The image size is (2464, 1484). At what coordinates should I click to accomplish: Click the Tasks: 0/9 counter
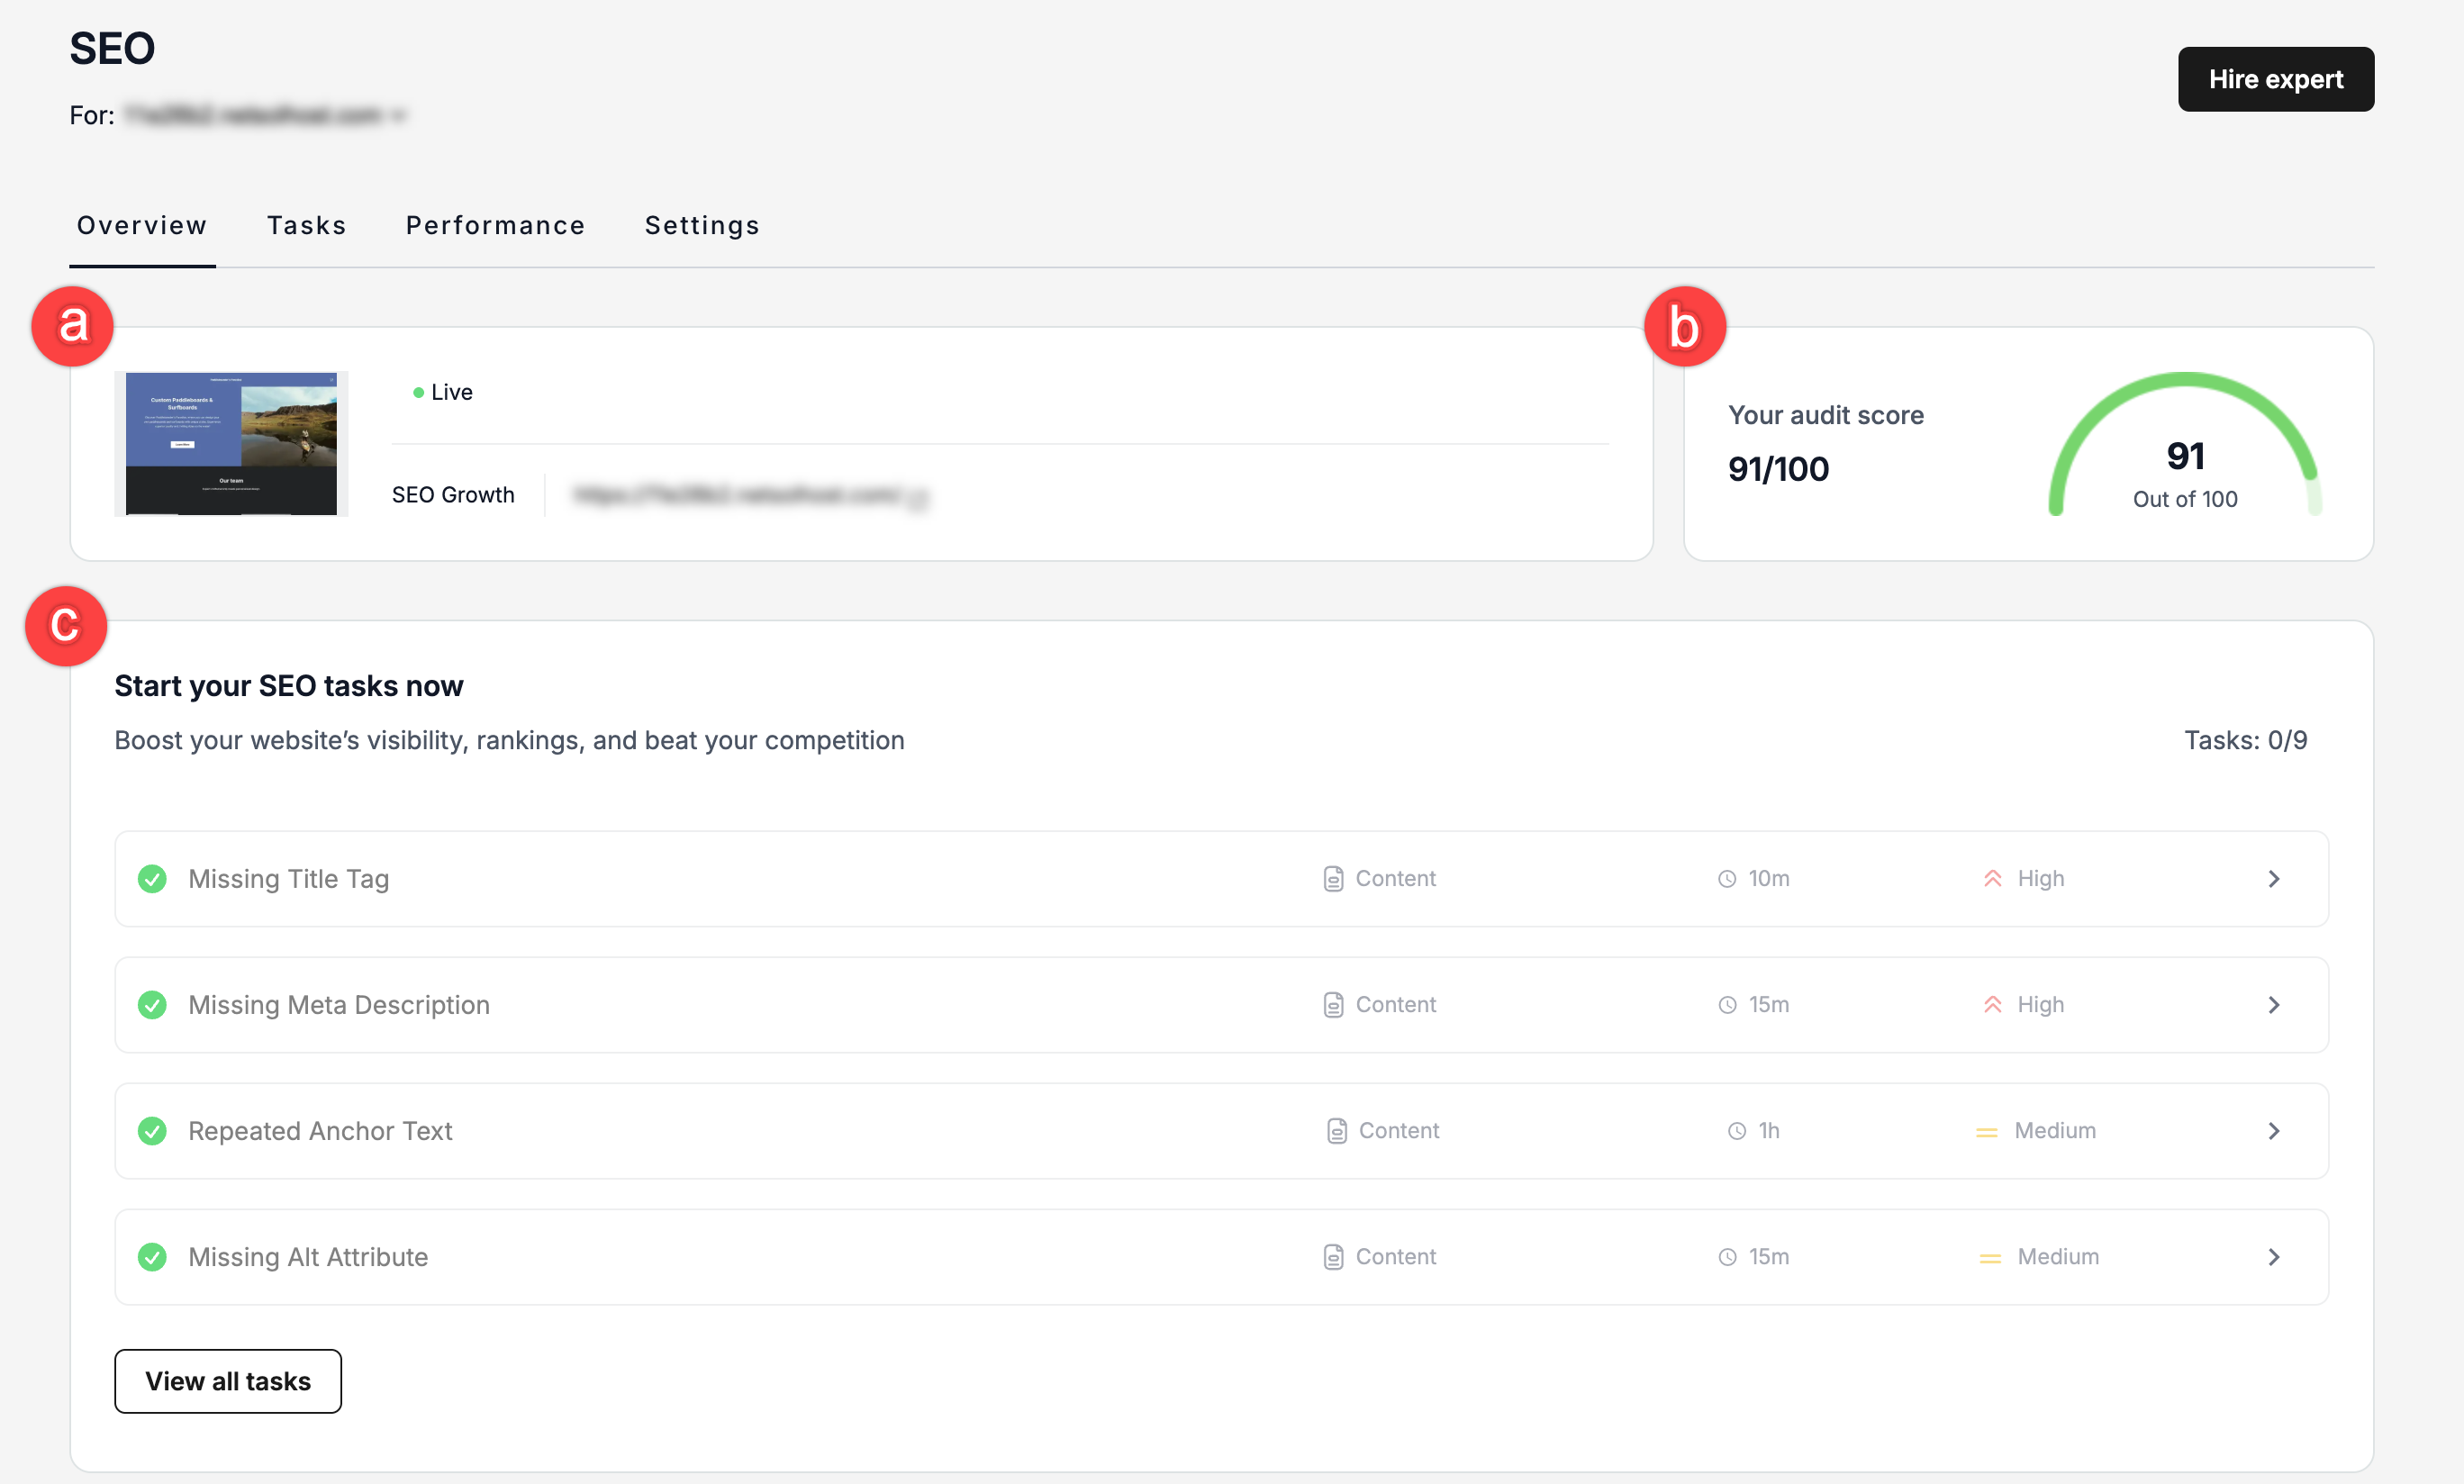point(2245,740)
